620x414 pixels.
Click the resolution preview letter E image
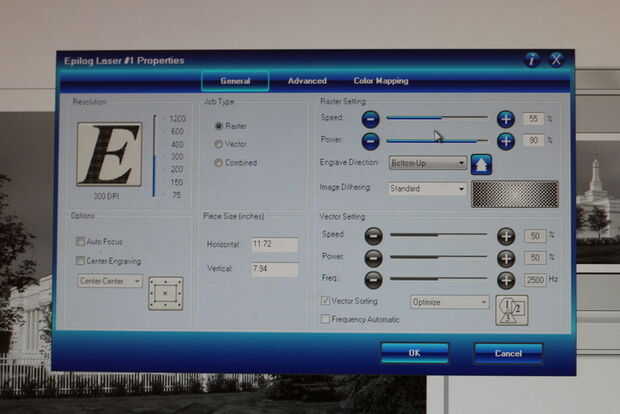[x=109, y=154]
